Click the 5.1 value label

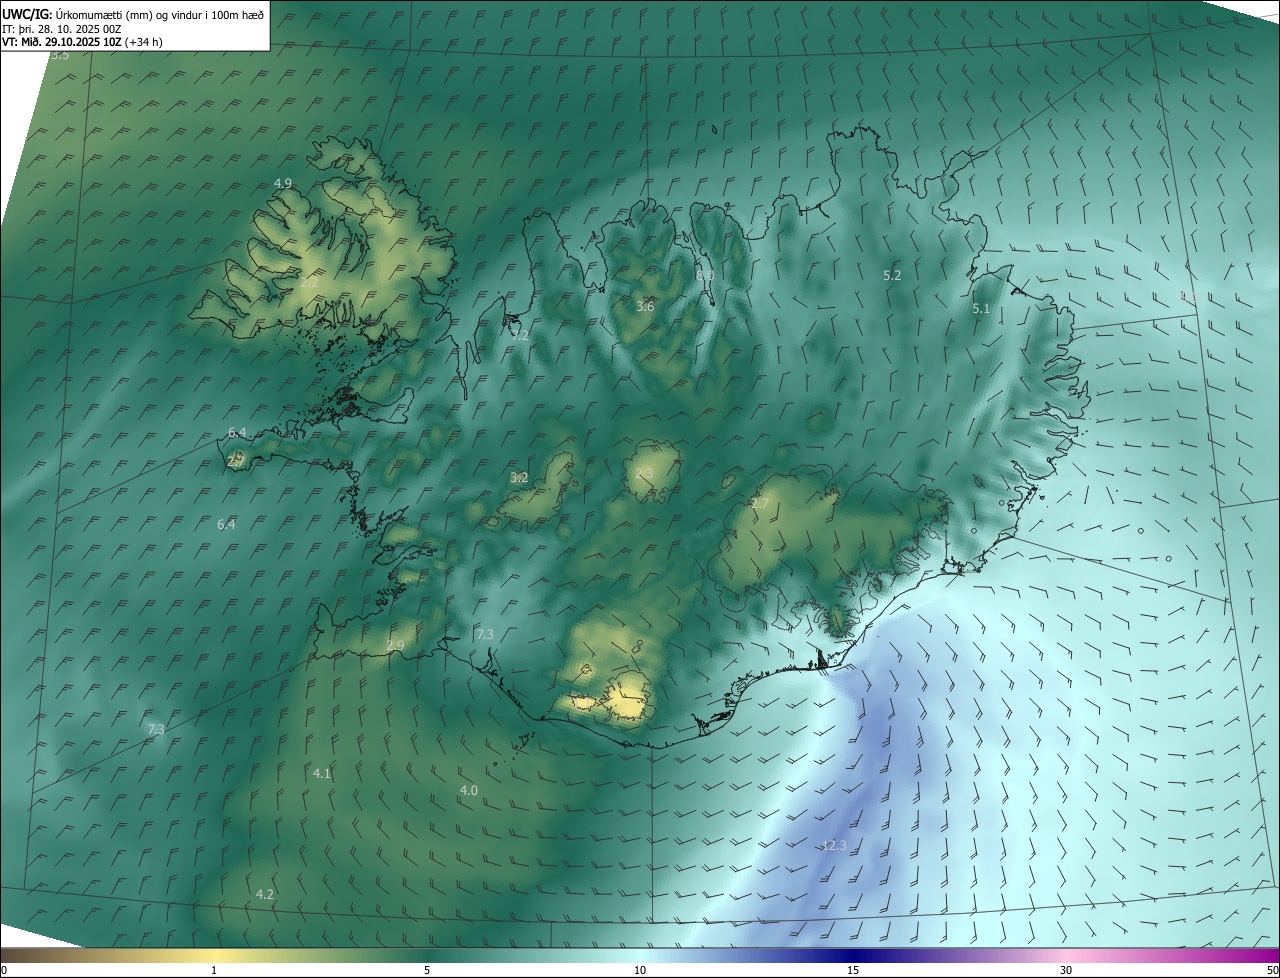981,309
